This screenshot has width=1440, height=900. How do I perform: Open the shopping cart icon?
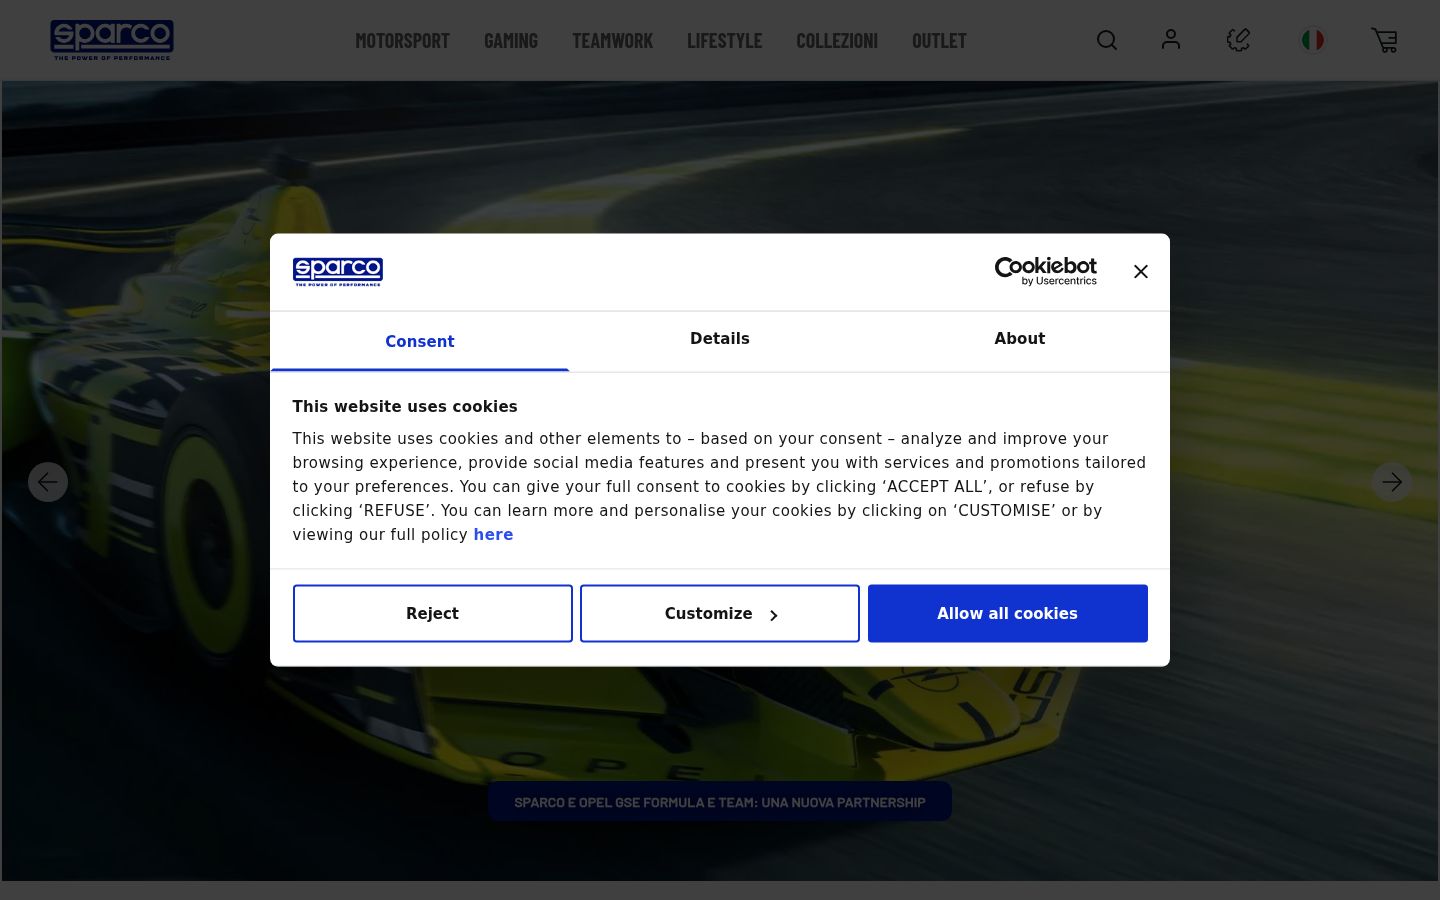1385,40
